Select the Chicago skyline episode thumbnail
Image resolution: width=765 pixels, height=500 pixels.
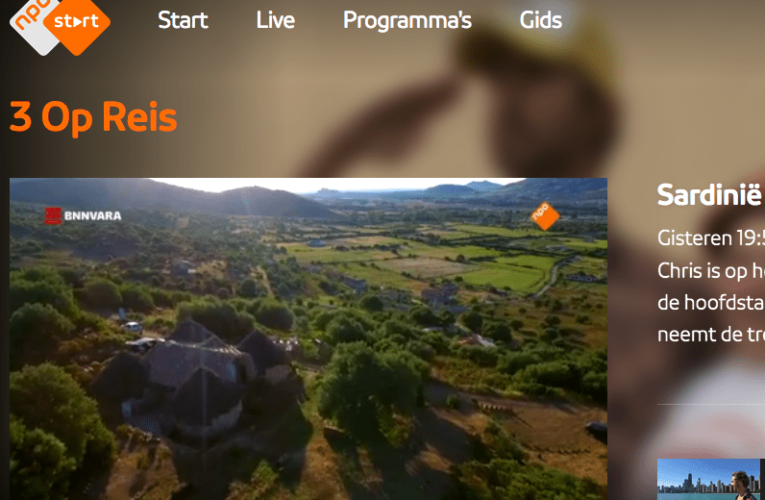[x=711, y=479]
